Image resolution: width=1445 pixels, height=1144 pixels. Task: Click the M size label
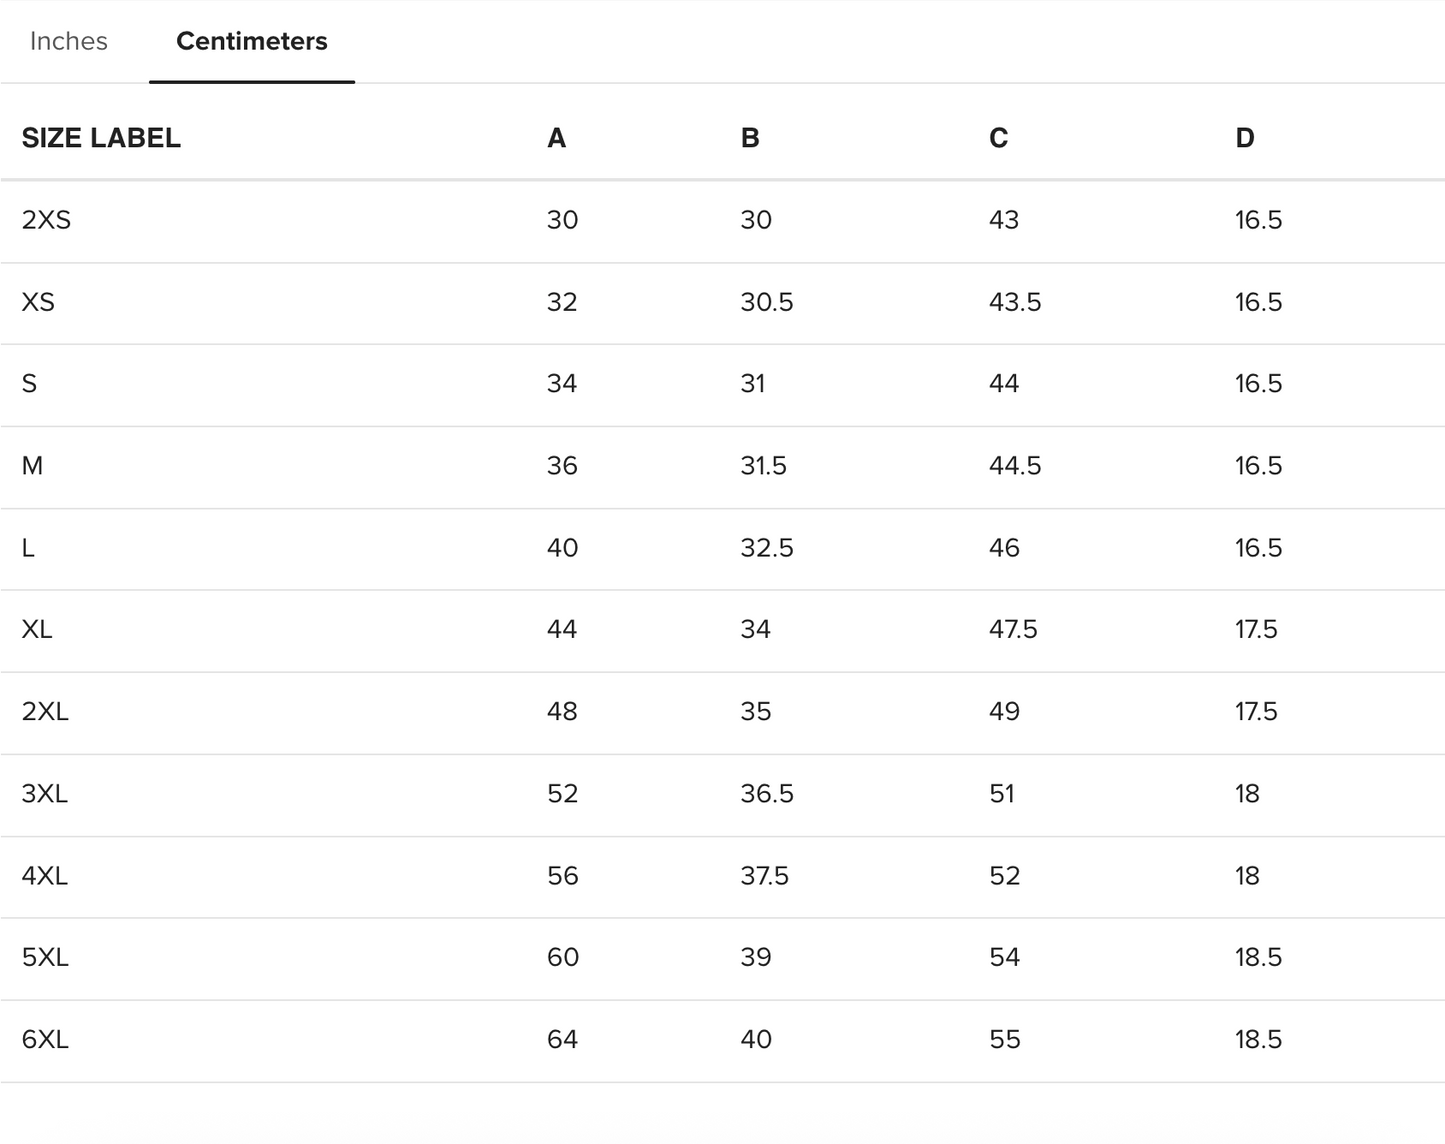point(32,466)
